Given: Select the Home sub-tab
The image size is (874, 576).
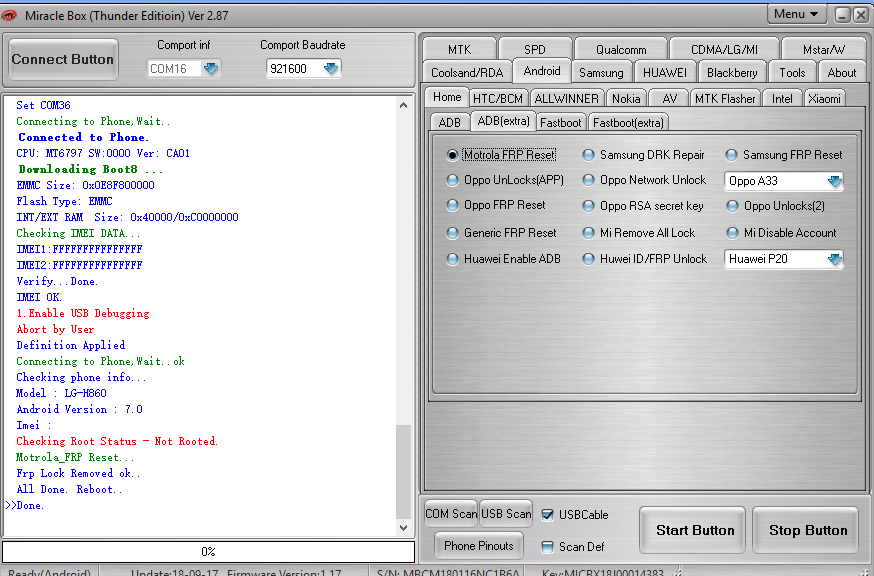Looking at the screenshot, I should (x=447, y=97).
